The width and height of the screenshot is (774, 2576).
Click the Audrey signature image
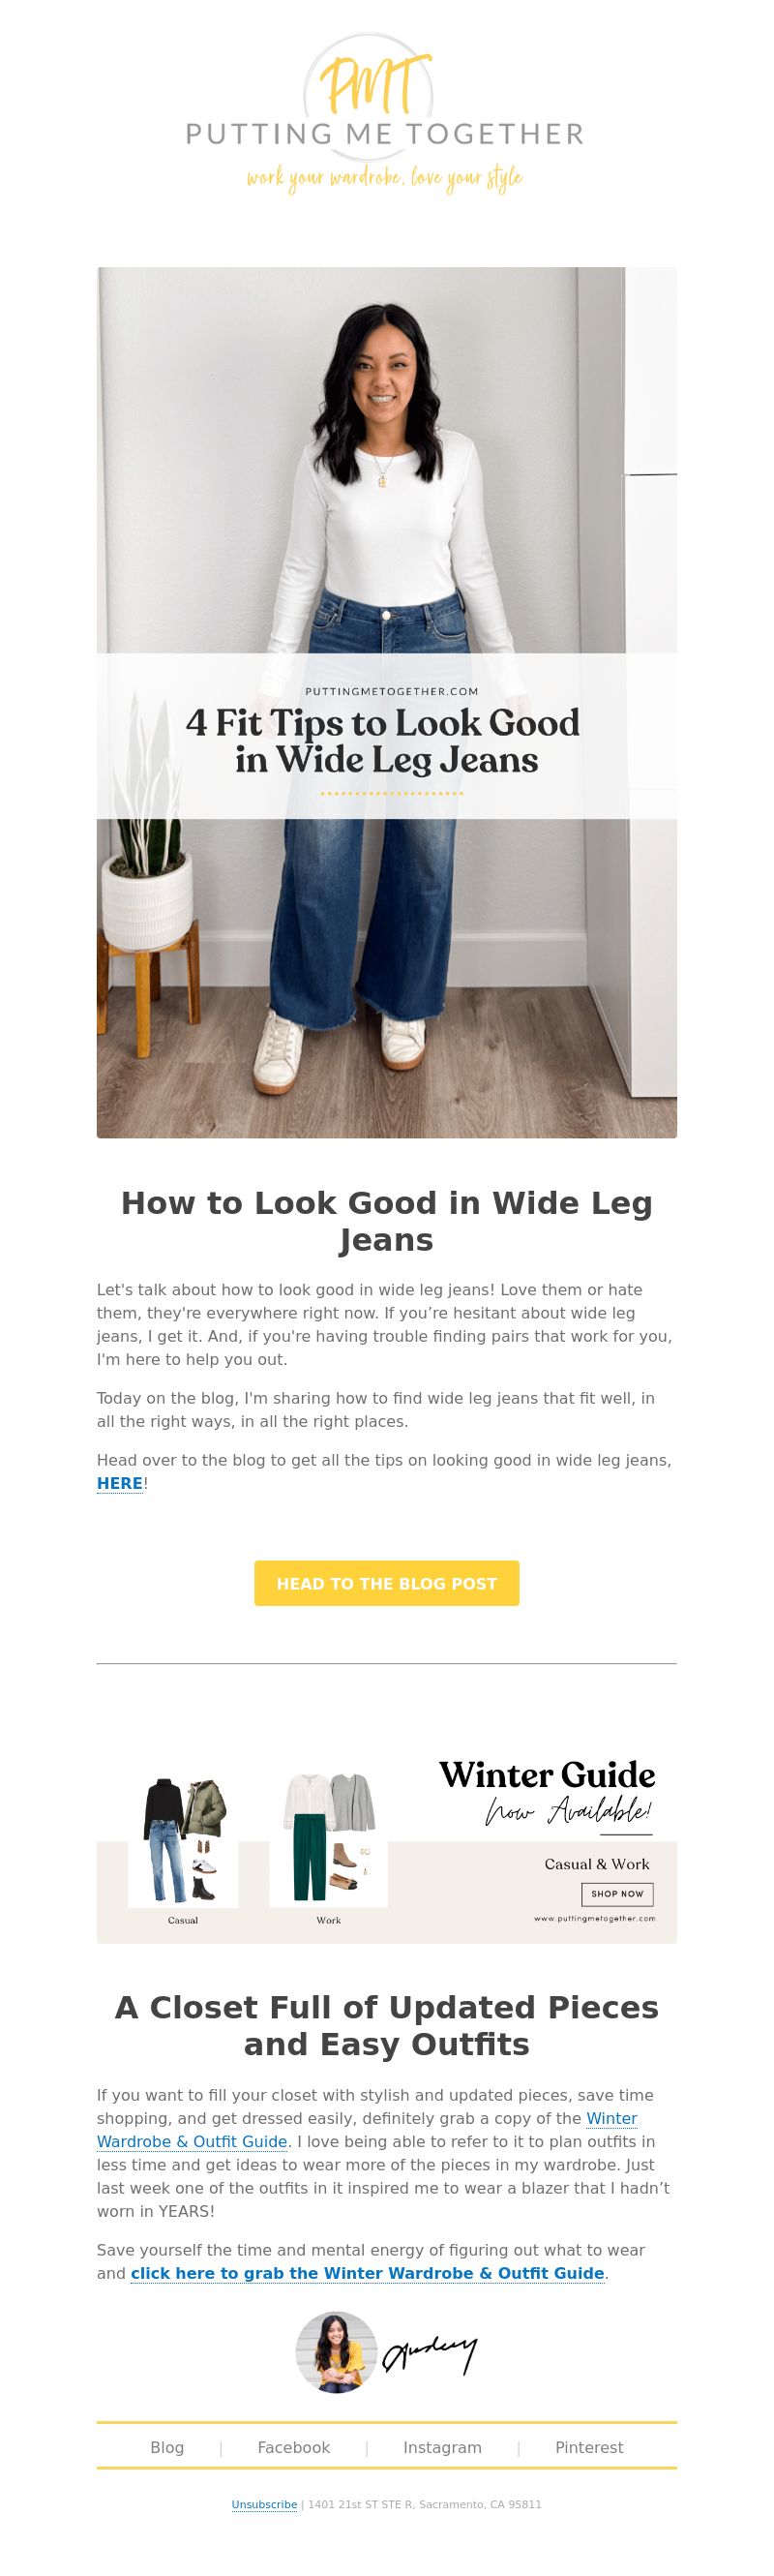pos(430,2354)
